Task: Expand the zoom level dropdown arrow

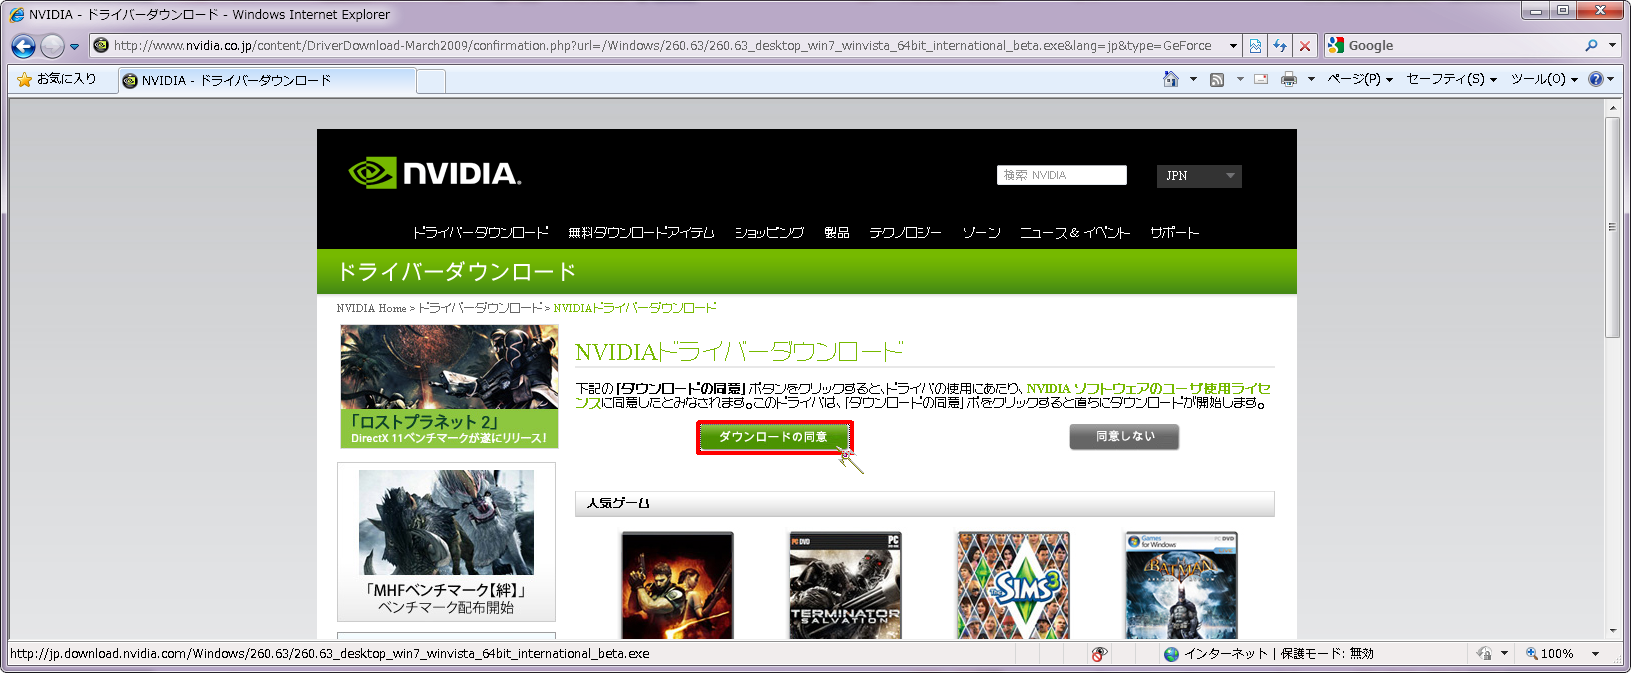Action: pyautogui.click(x=1595, y=654)
